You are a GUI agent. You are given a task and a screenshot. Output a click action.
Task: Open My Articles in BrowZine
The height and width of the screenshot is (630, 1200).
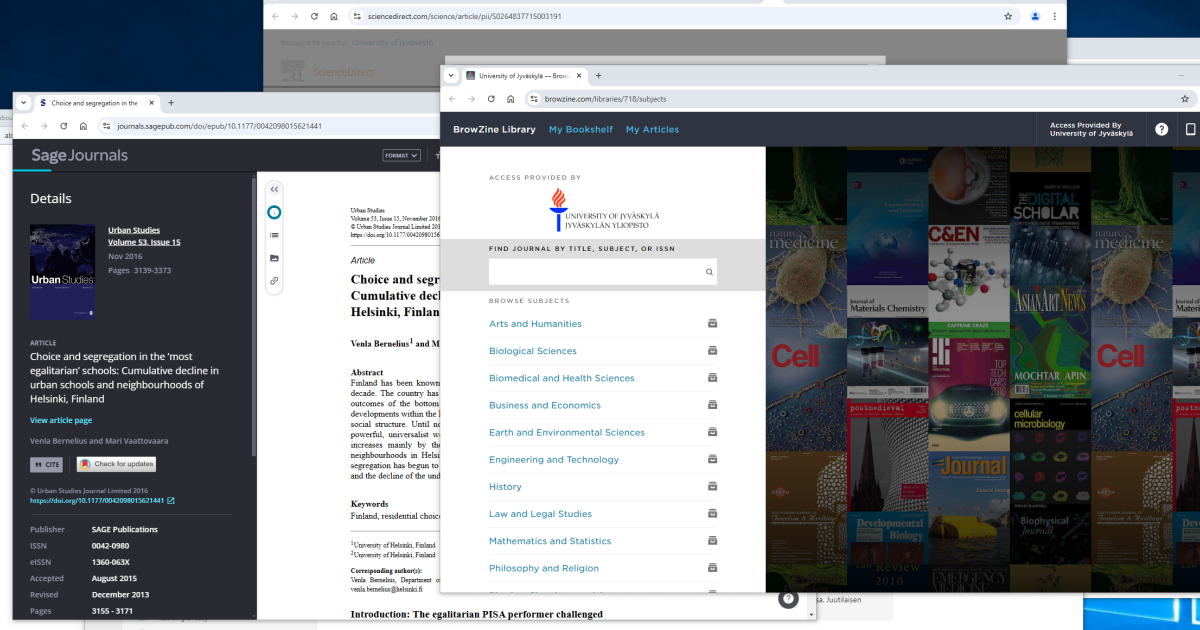(x=652, y=129)
